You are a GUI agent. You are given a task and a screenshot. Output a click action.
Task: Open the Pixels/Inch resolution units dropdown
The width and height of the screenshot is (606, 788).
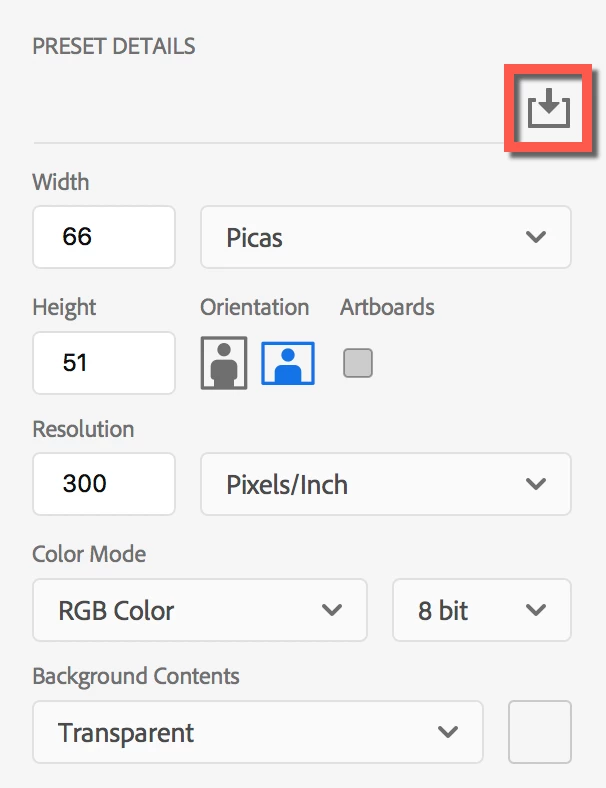(386, 485)
